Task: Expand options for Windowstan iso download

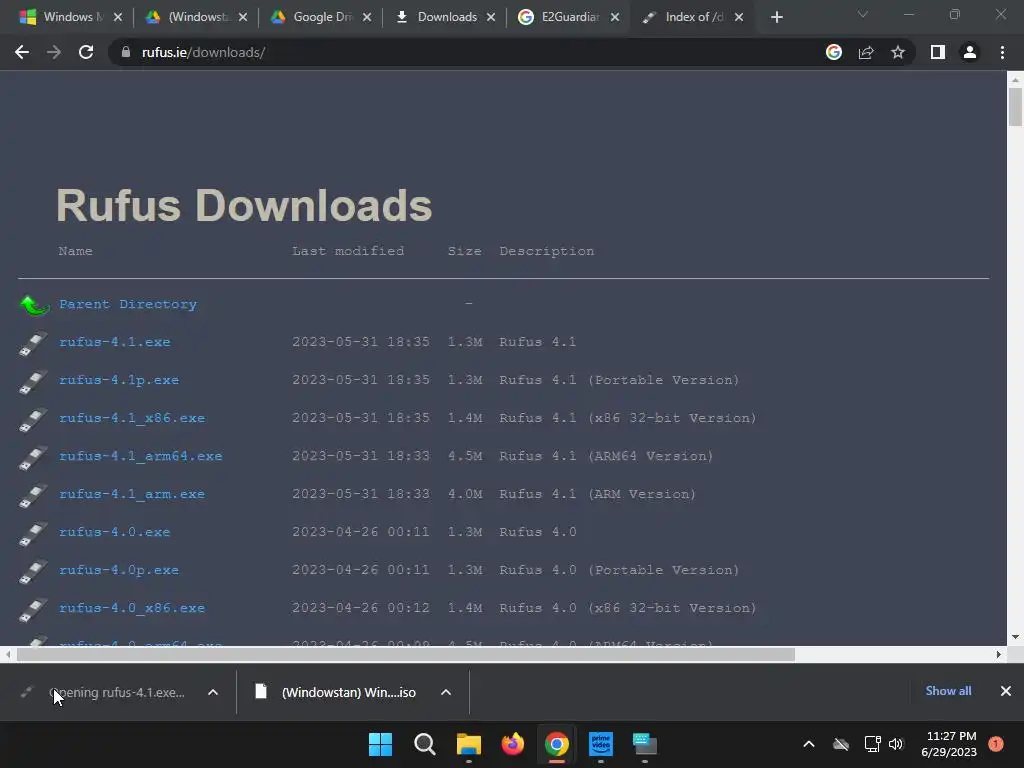Action: click(446, 692)
